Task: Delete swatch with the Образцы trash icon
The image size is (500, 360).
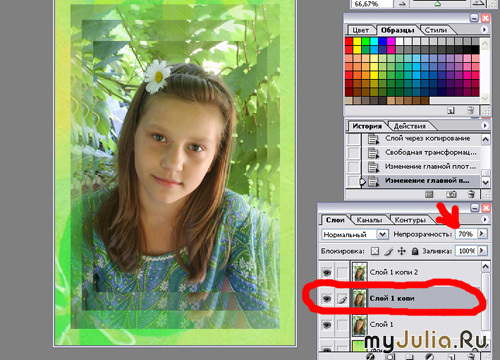Action: [470, 110]
